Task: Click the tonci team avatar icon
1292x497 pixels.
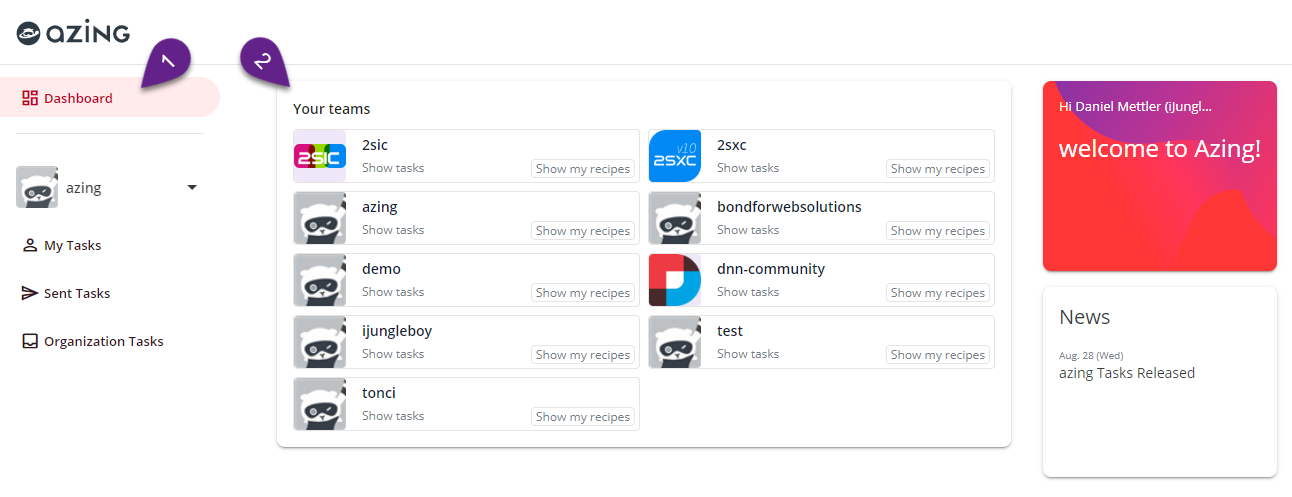Action: [320, 404]
